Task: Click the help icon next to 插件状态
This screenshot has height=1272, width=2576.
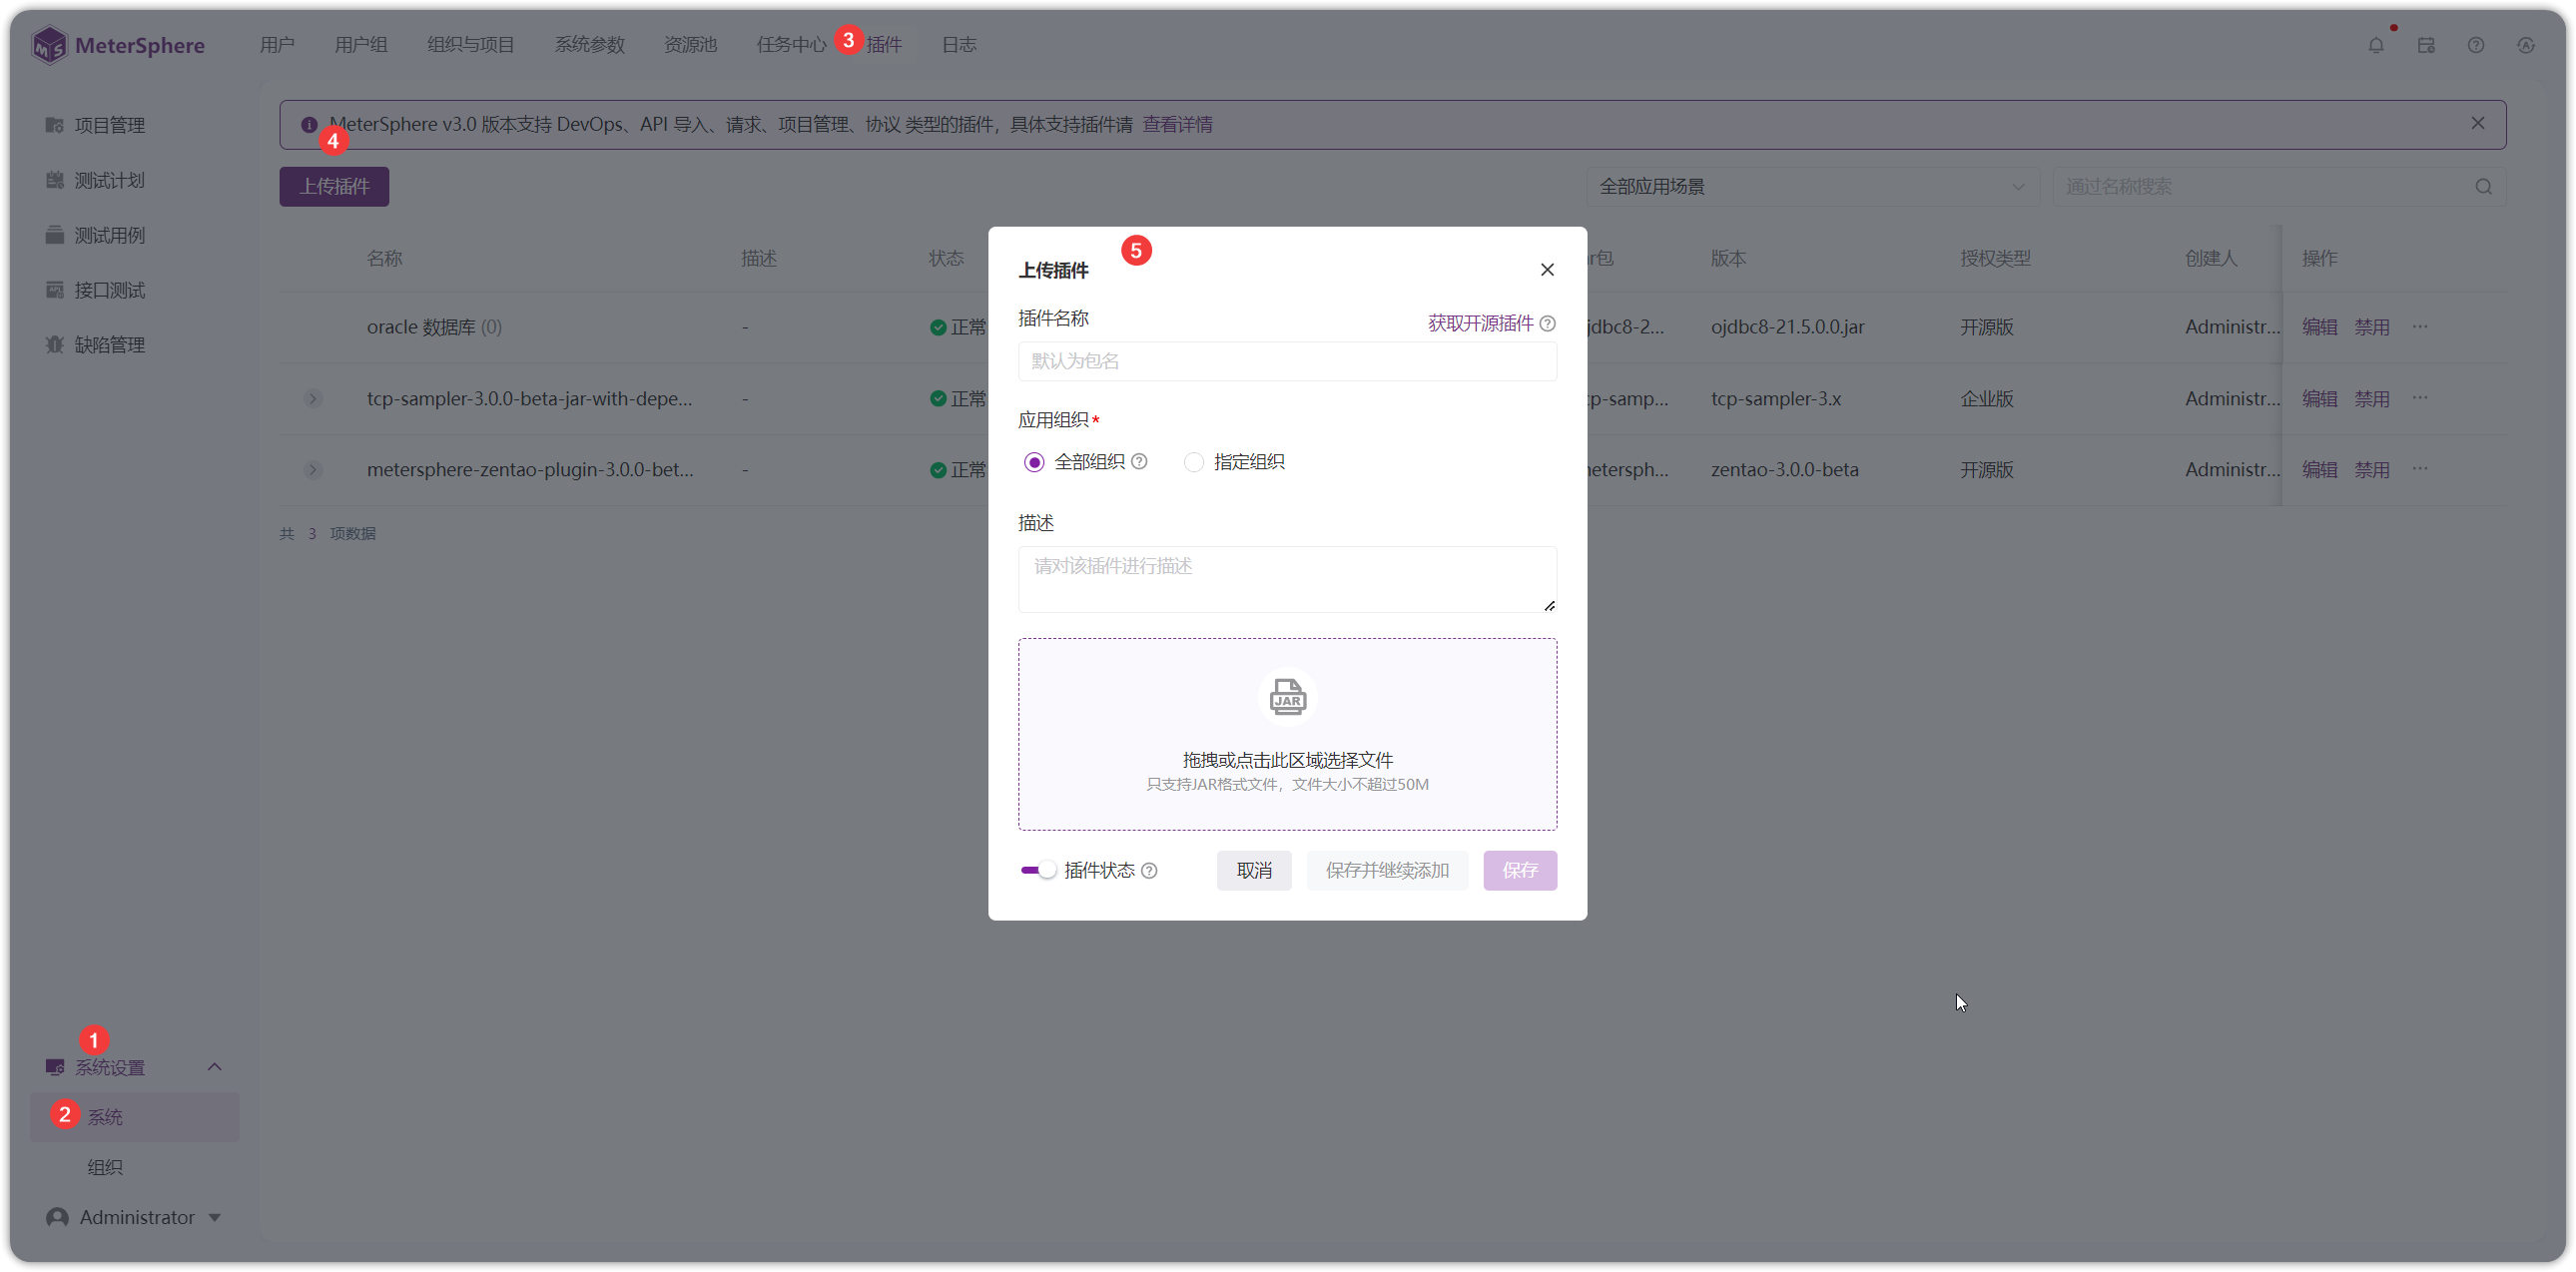Action: click(x=1149, y=871)
